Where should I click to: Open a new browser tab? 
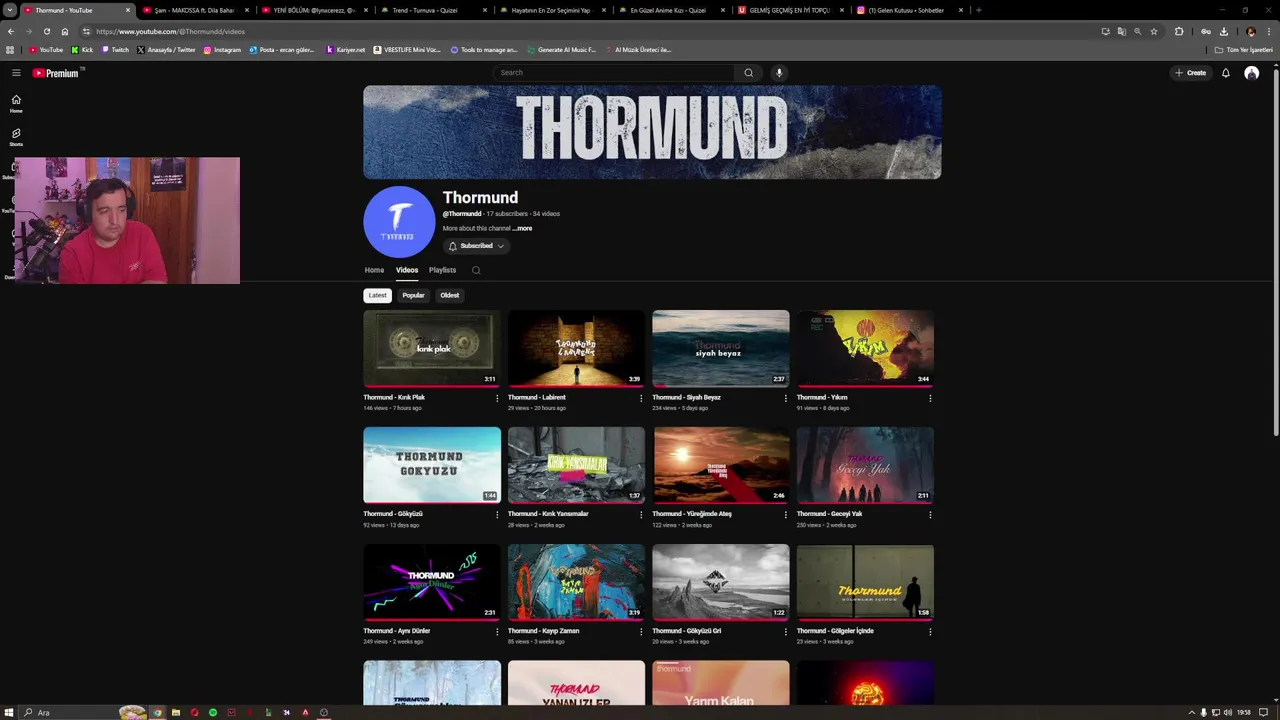click(x=978, y=10)
